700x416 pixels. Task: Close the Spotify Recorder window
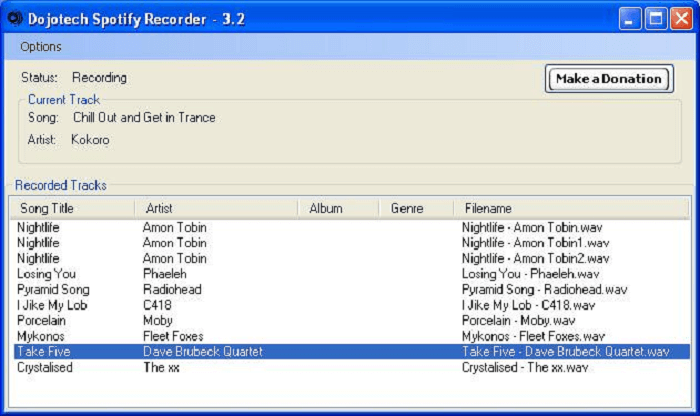[x=682, y=19]
